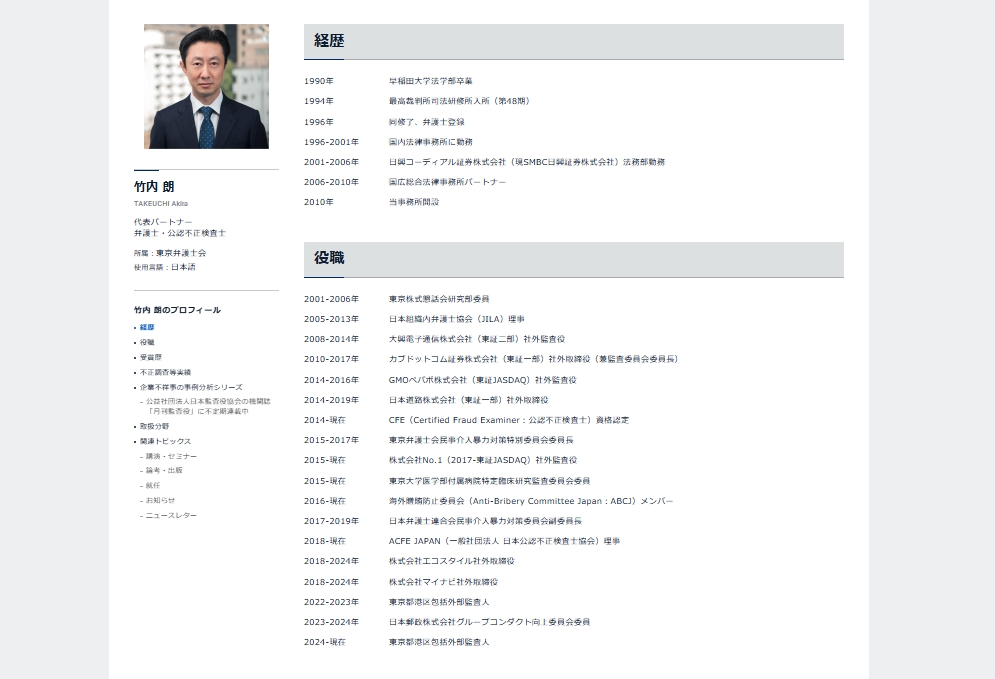Image resolution: width=995 pixels, height=679 pixels.
Task: Click the affiliation 所属:東京弁護士会
Action: coord(170,253)
